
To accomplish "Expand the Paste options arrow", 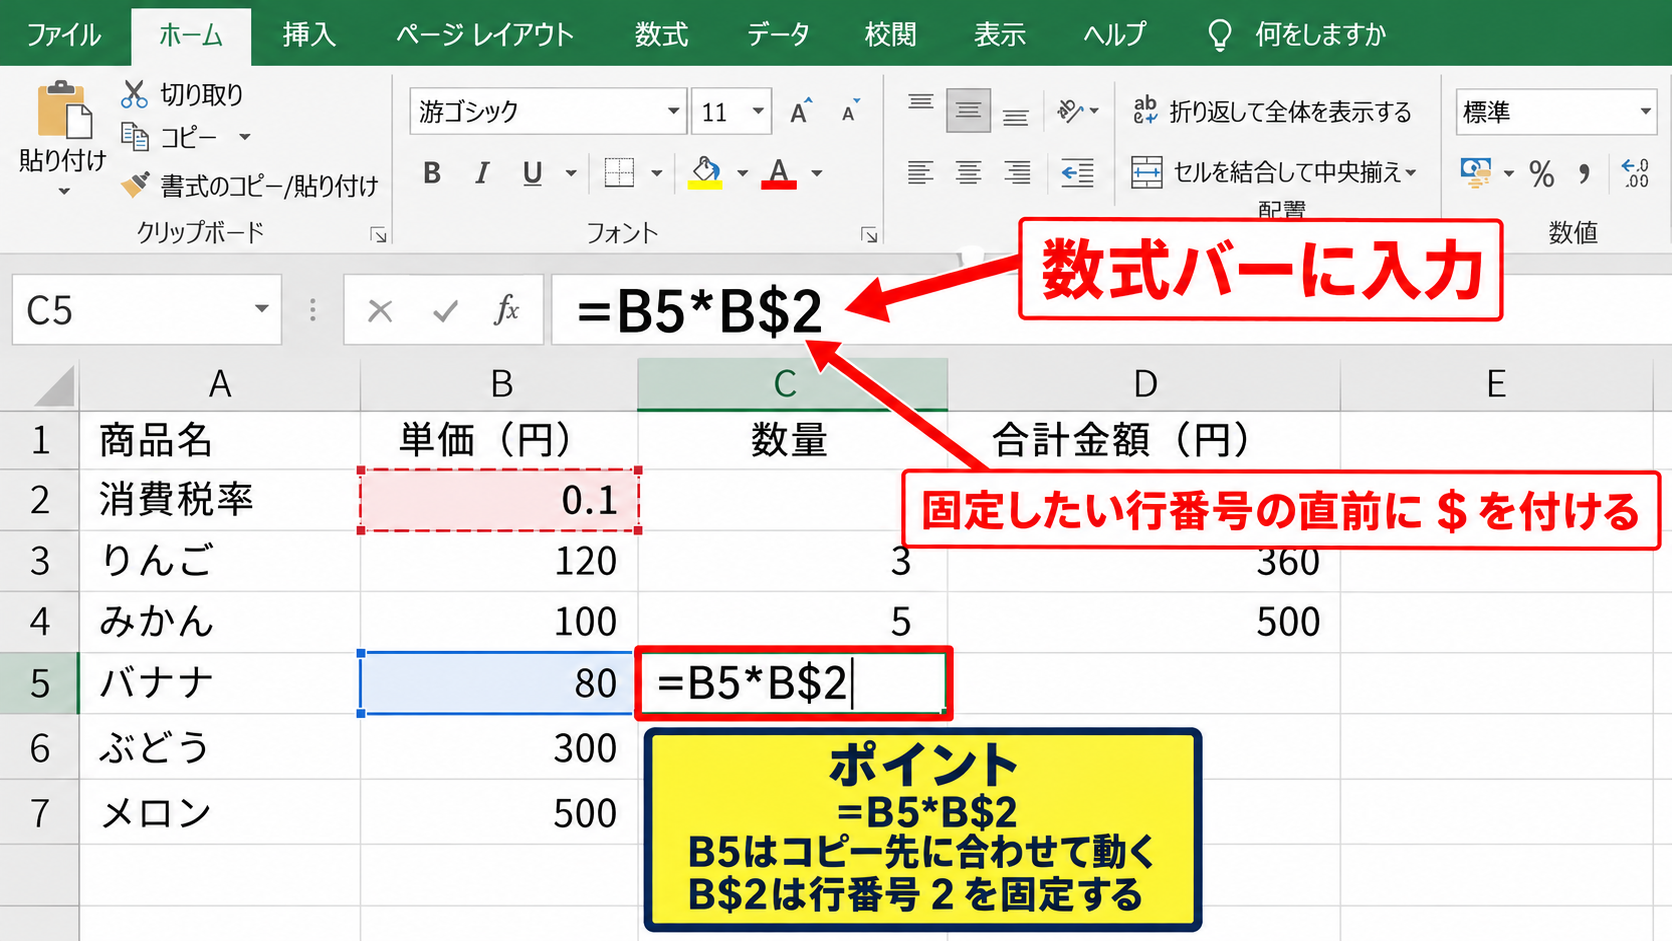I will (64, 191).
